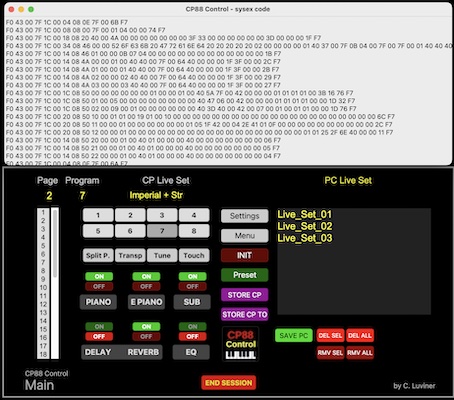This screenshot has width=454, height=400.
Task: Select page 12 in the page list
Action: tap(43, 304)
